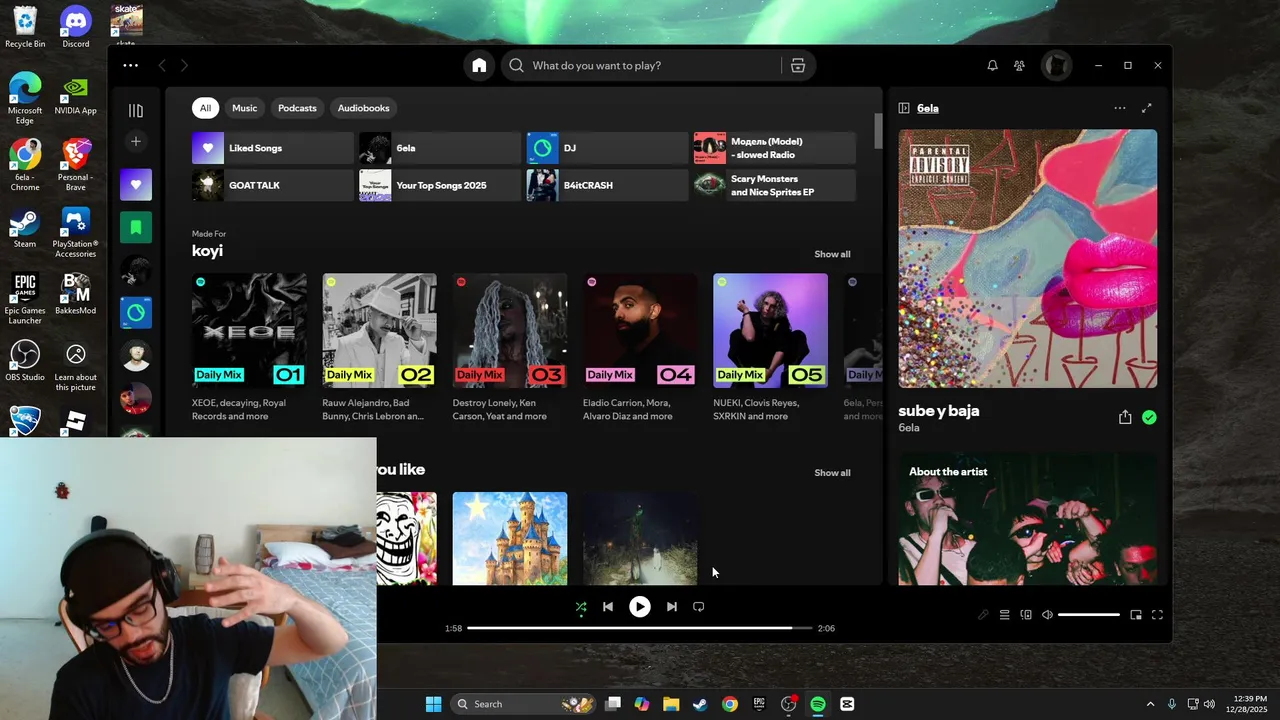Create playlist with sidebar plus icon
This screenshot has width=1280, height=720.
tap(136, 141)
